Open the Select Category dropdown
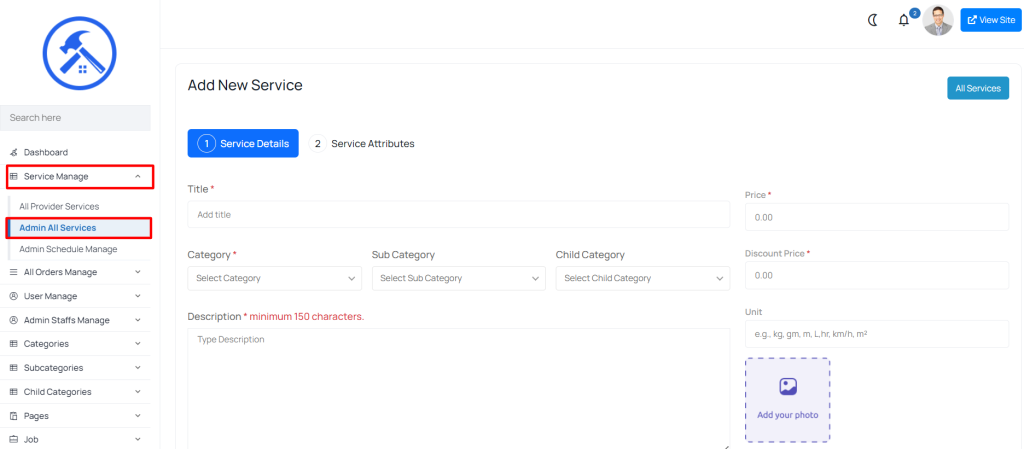 [274, 278]
